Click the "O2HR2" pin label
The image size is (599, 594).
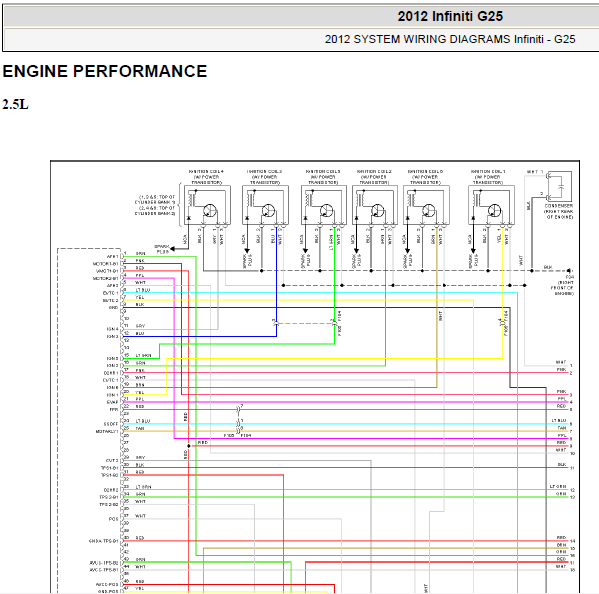point(111,490)
